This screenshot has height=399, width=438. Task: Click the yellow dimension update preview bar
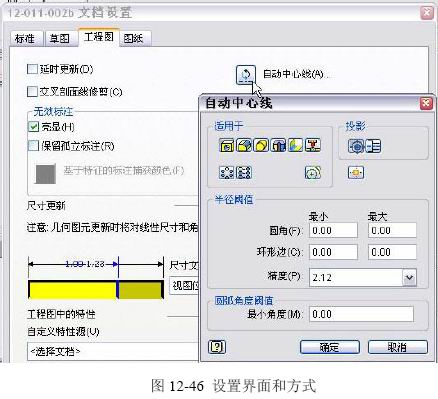[96, 290]
